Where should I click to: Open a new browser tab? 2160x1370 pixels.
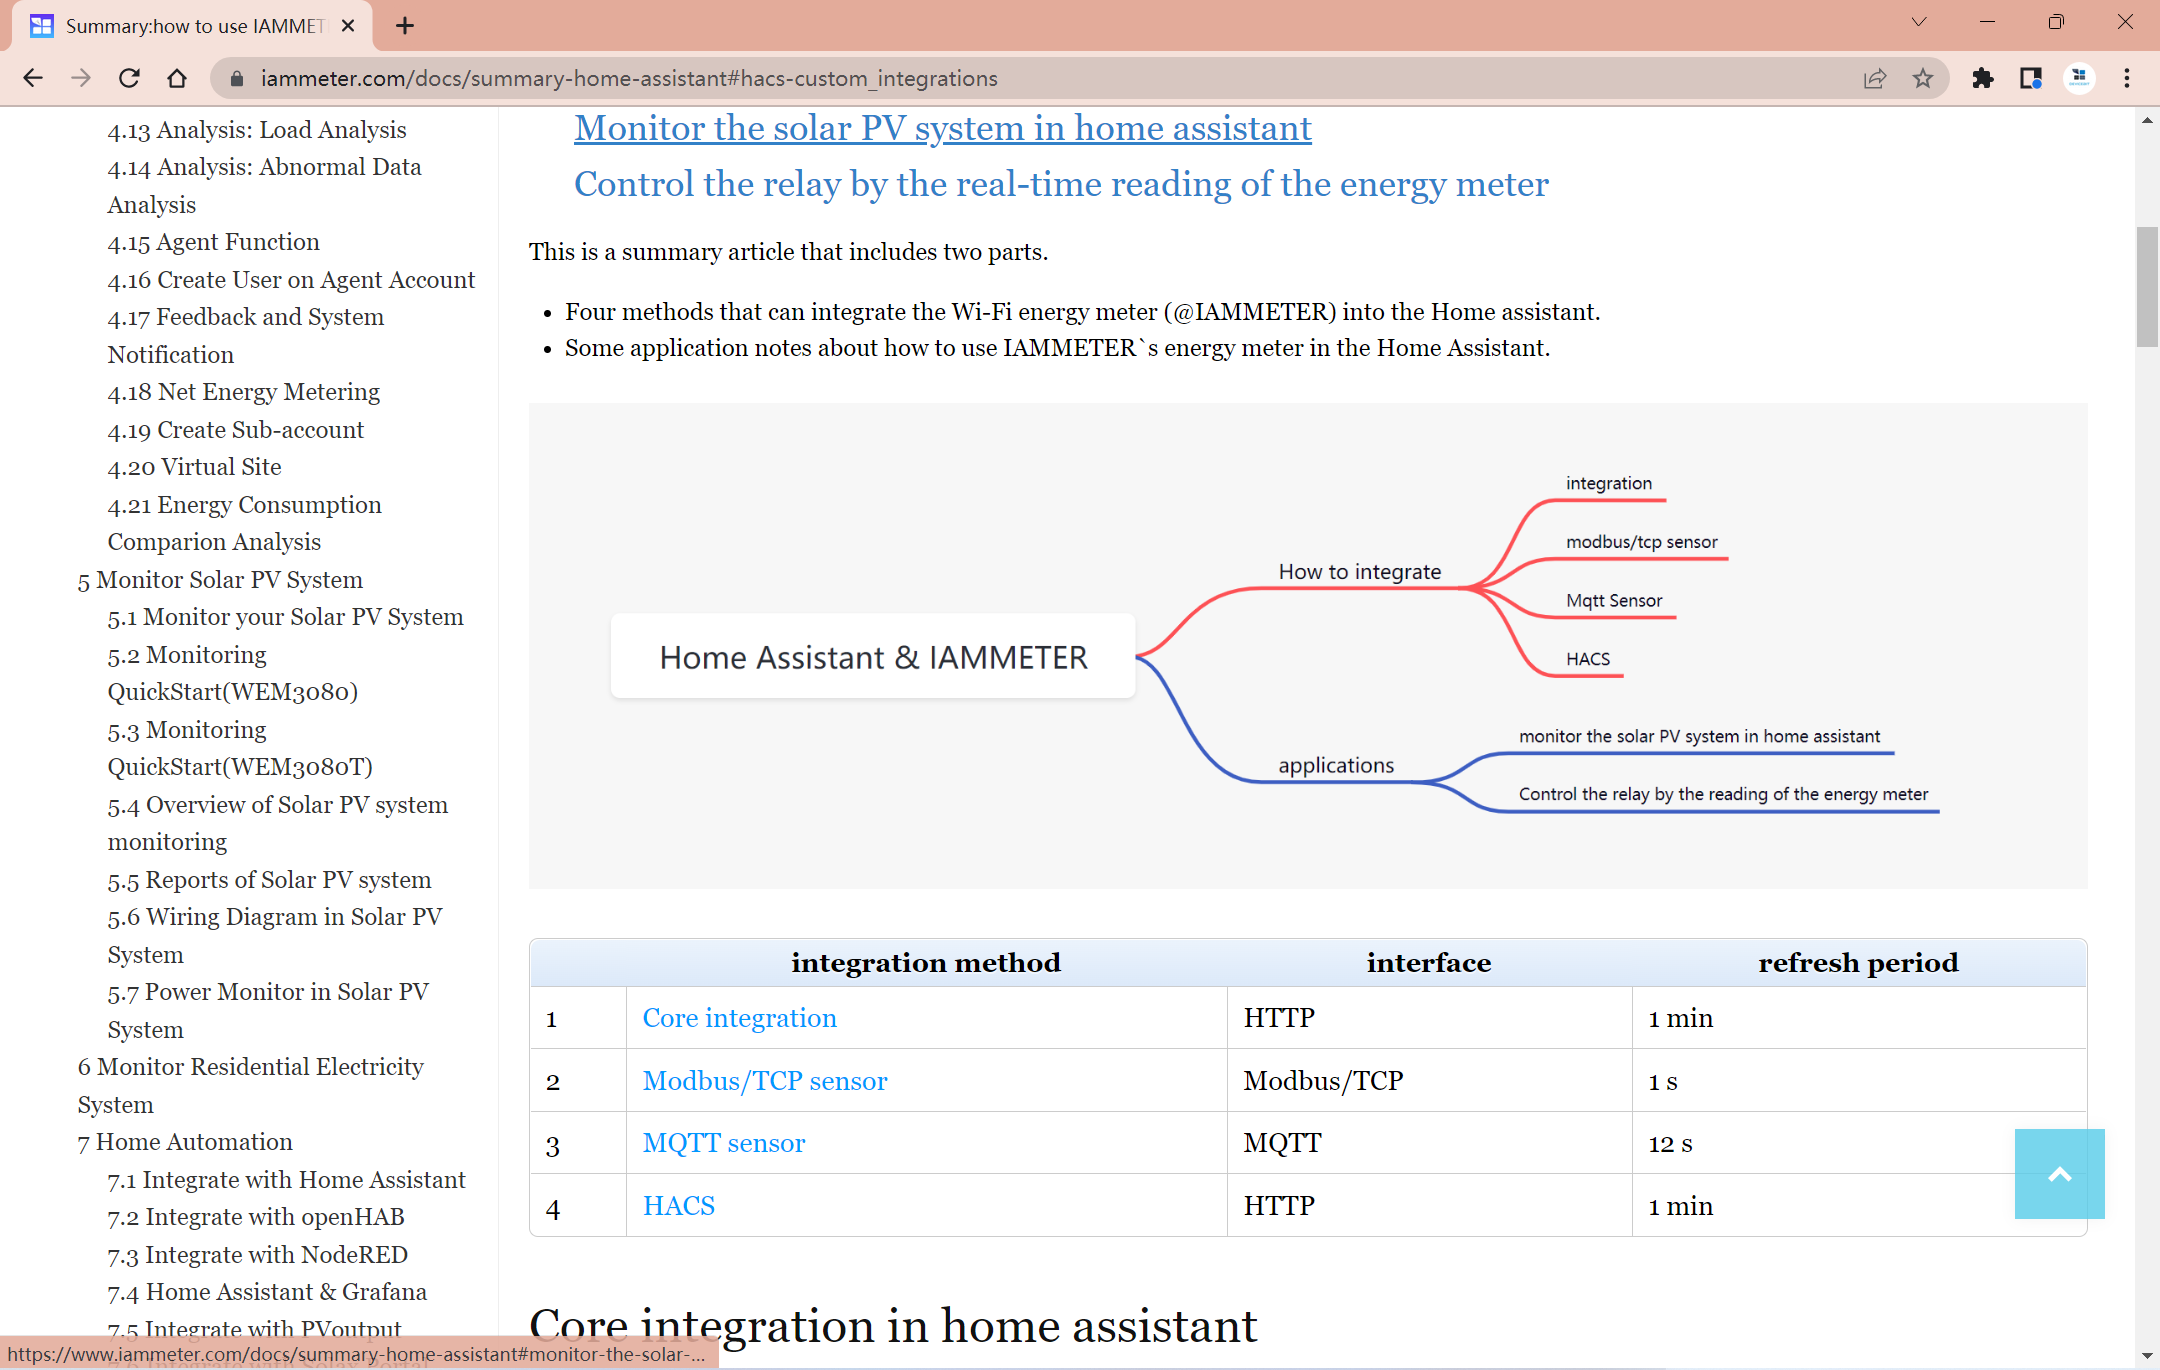point(405,26)
